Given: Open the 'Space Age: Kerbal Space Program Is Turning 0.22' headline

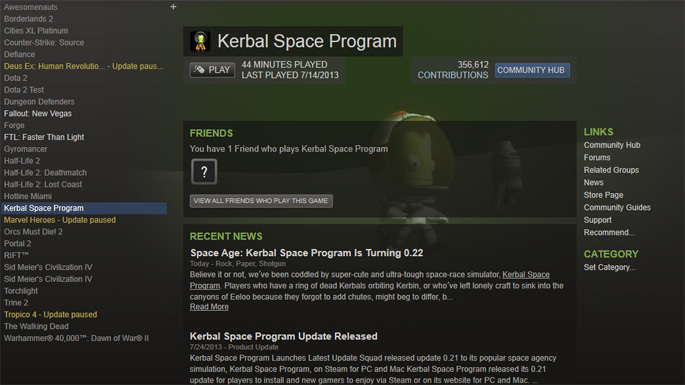Looking at the screenshot, I should coord(306,253).
